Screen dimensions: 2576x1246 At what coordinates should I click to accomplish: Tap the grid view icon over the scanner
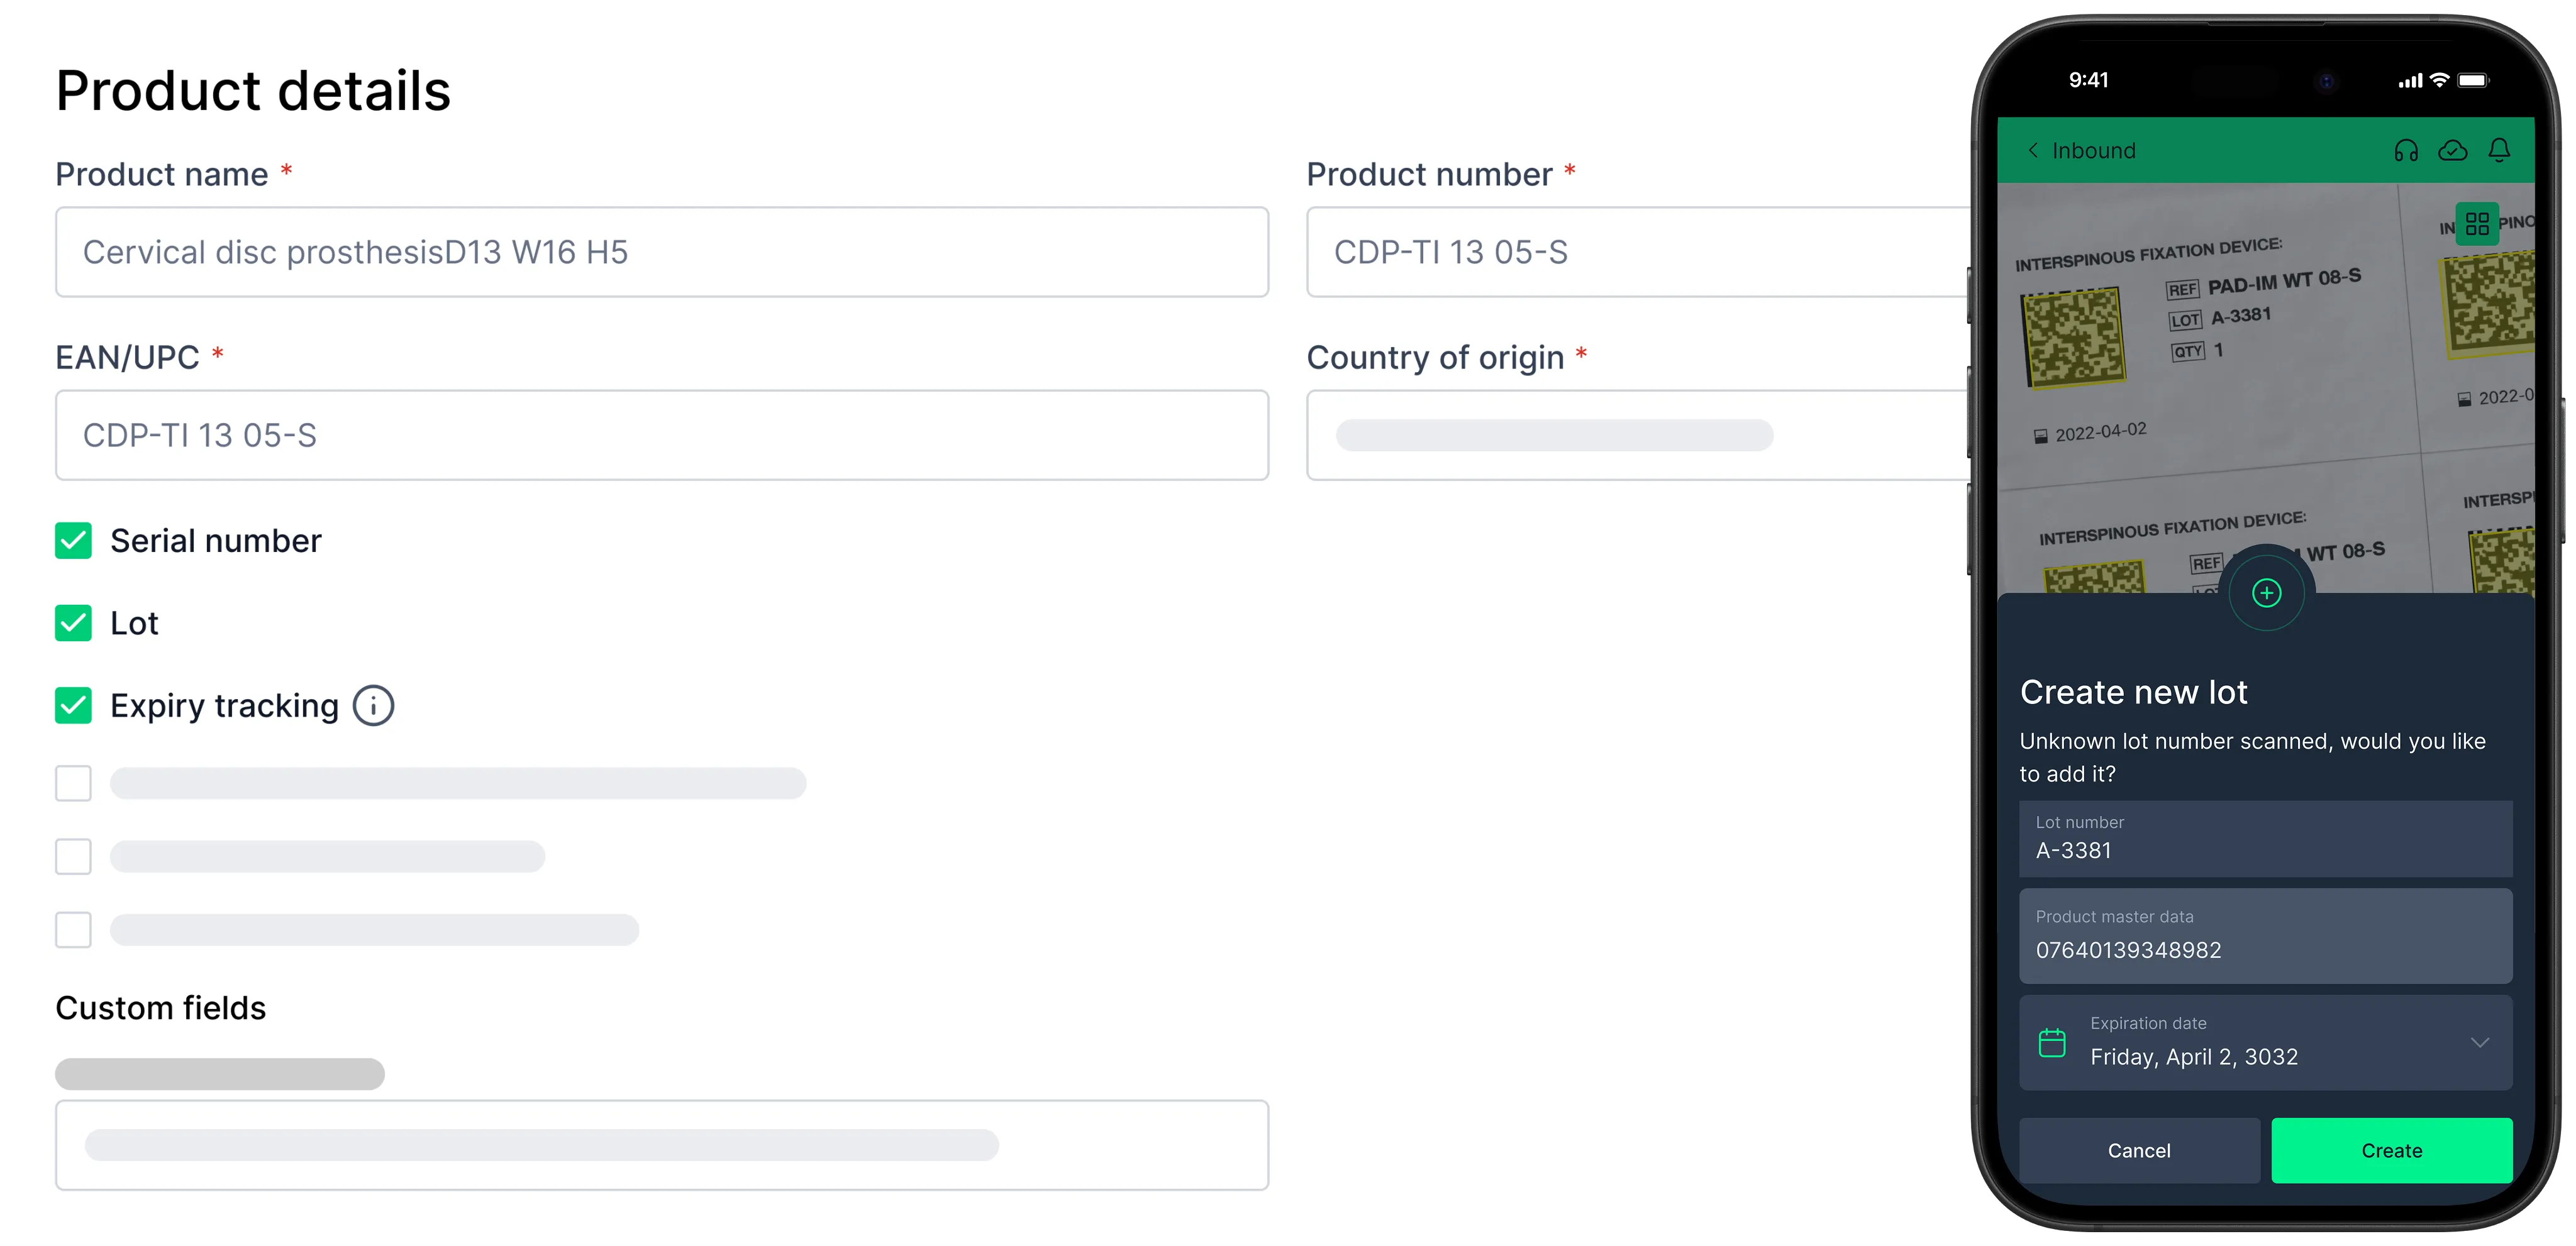click(x=2477, y=223)
